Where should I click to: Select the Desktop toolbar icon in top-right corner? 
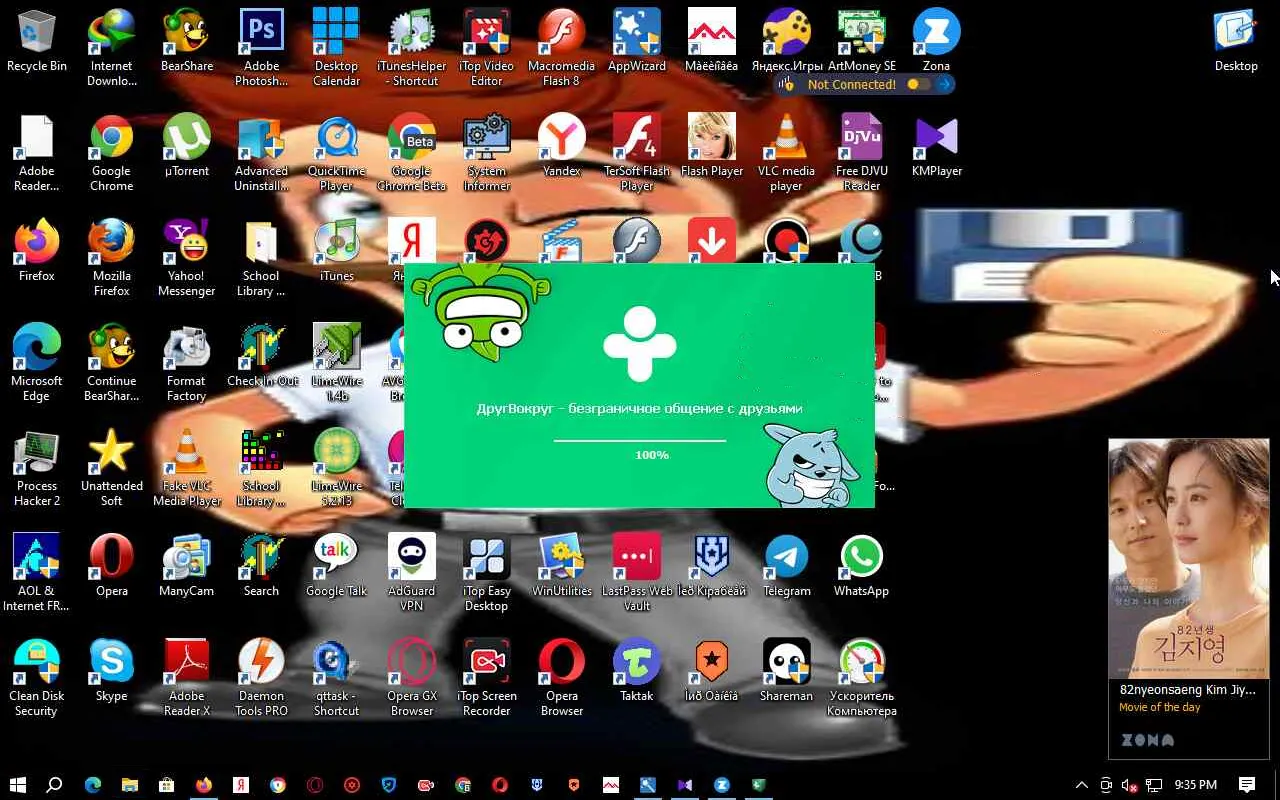tap(1236, 42)
